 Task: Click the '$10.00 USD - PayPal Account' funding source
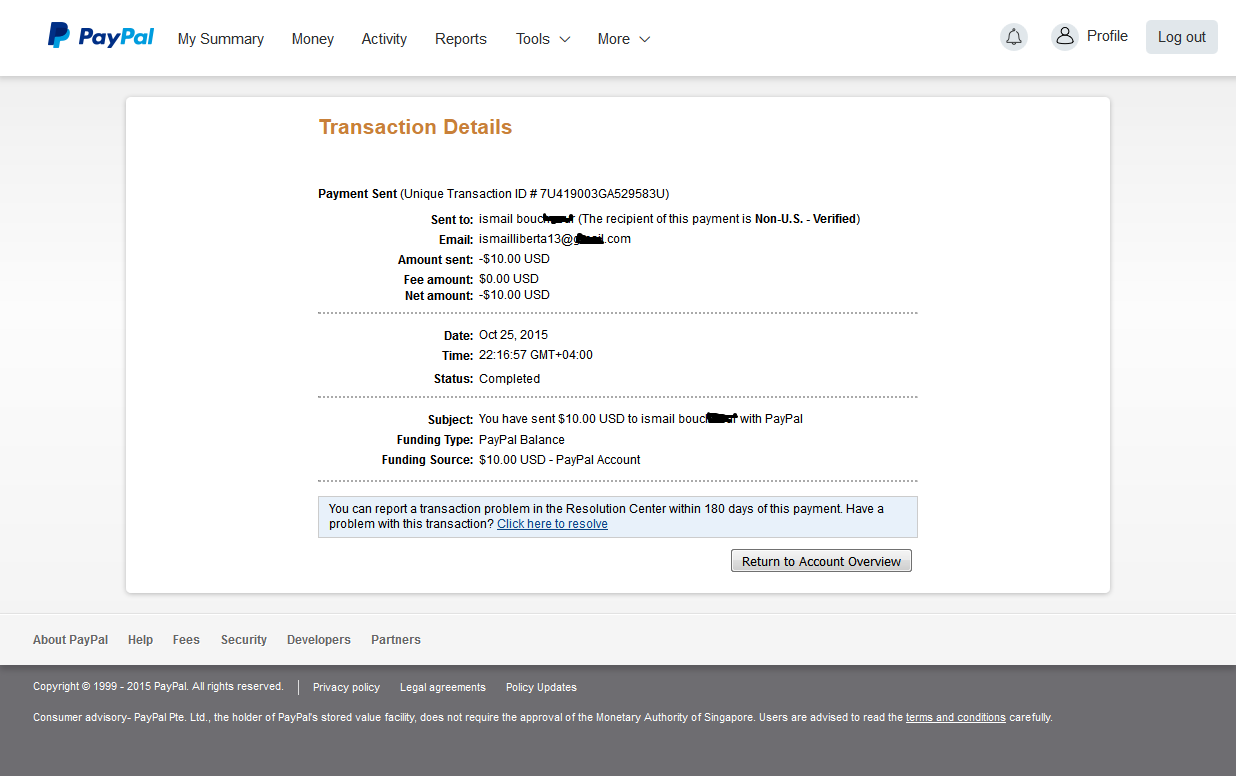pos(560,460)
